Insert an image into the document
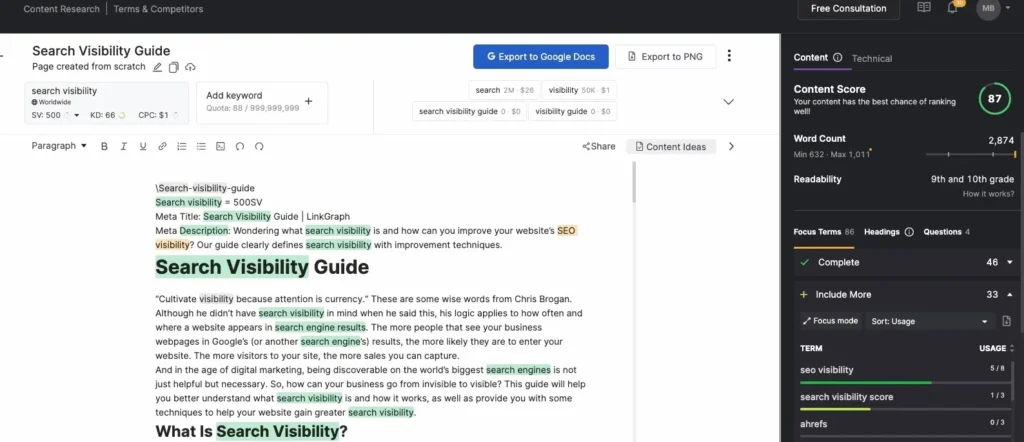 220,146
